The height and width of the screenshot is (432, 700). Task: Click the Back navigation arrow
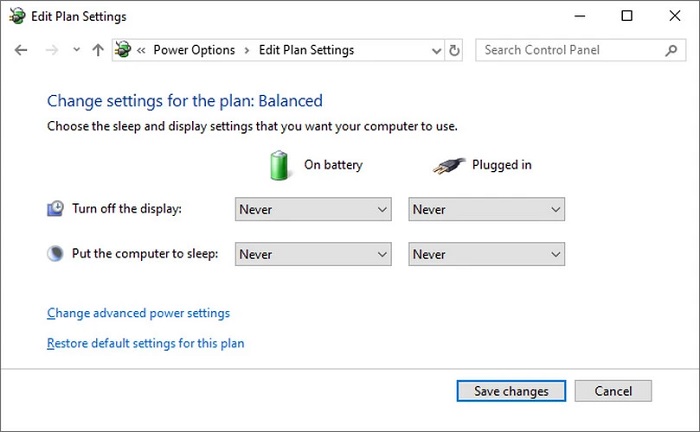click(x=22, y=50)
